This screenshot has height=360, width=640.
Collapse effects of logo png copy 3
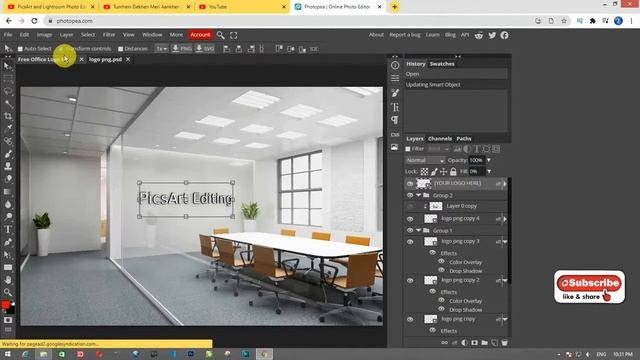click(505, 242)
